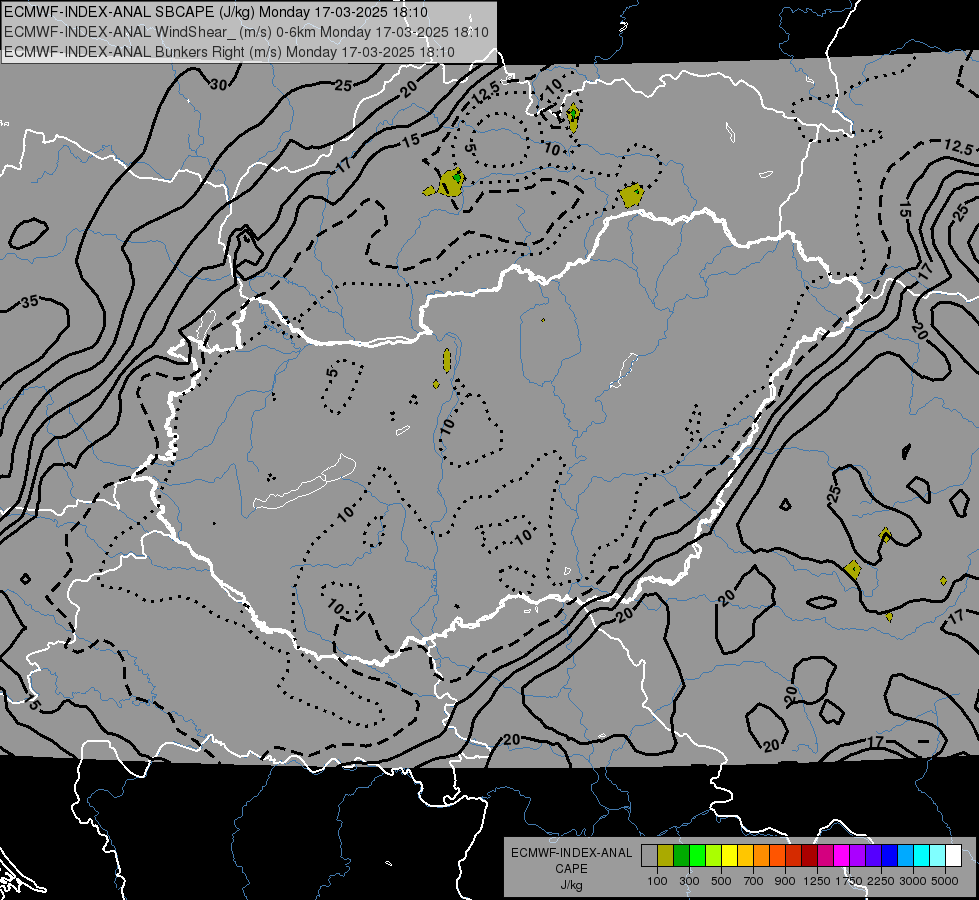Select the pure yellow legend swatch

click(x=729, y=855)
